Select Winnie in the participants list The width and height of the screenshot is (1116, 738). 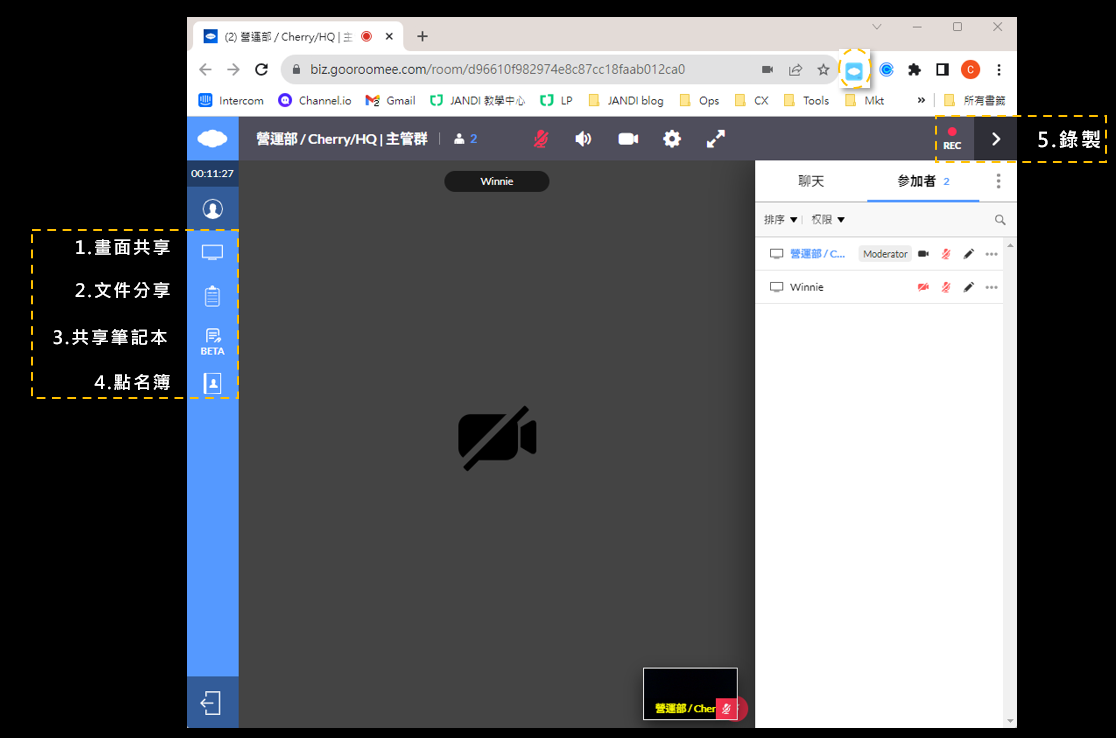(x=806, y=288)
